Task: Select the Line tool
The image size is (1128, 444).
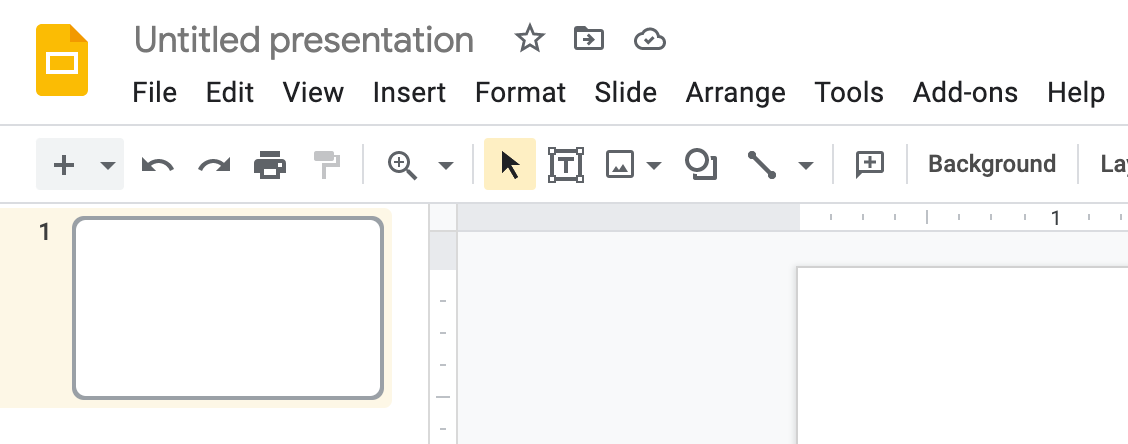Action: [x=762, y=165]
